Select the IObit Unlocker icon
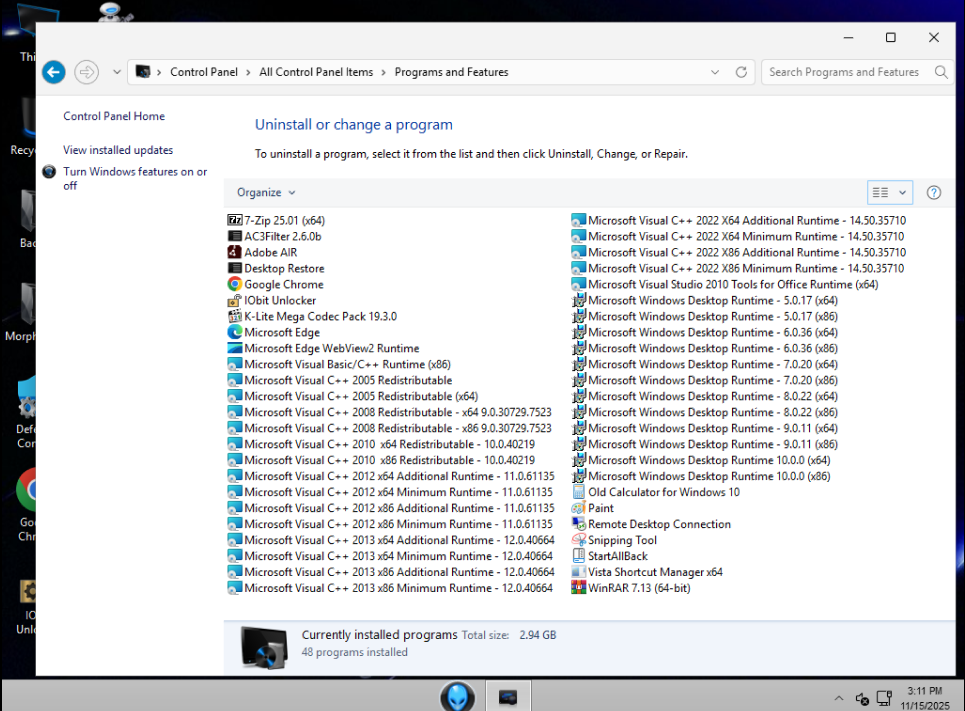The width and height of the screenshot is (965, 711). 234,300
